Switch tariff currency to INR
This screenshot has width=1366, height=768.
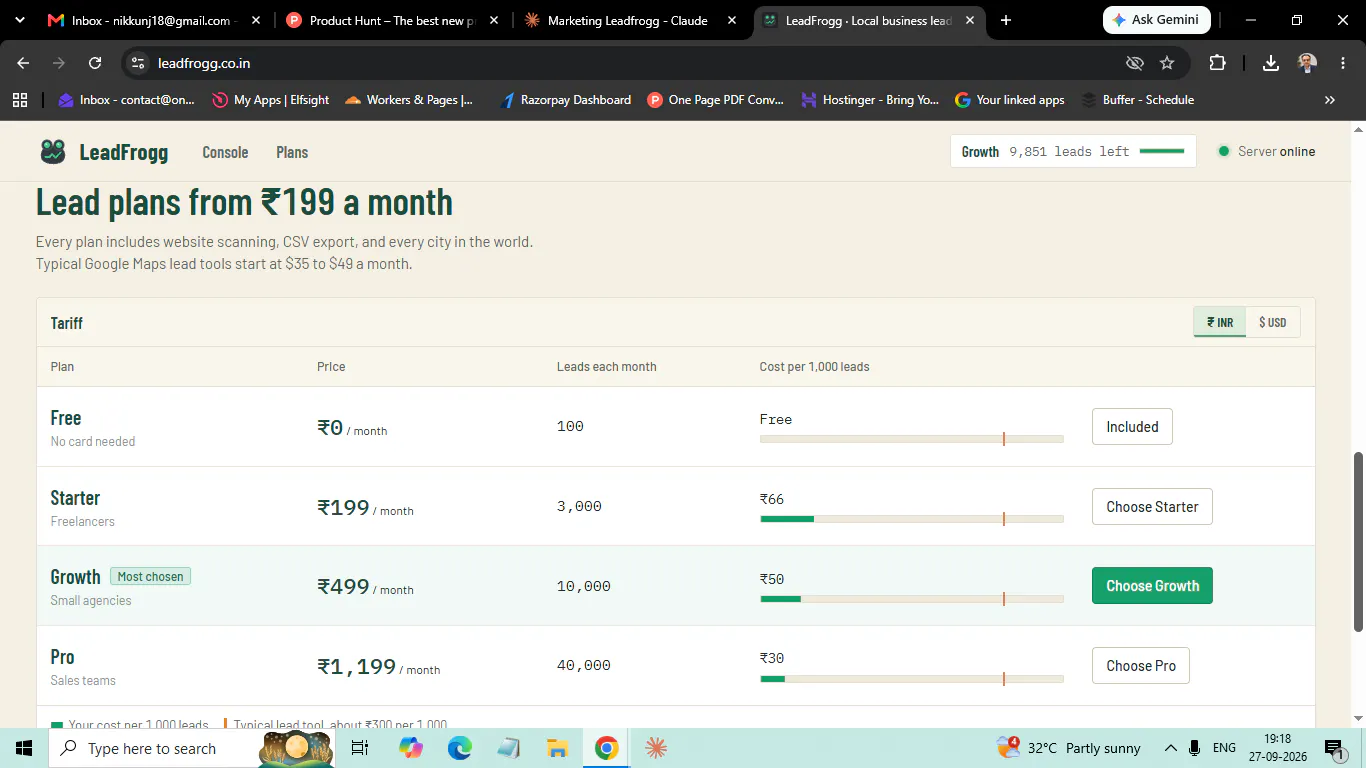click(1220, 322)
